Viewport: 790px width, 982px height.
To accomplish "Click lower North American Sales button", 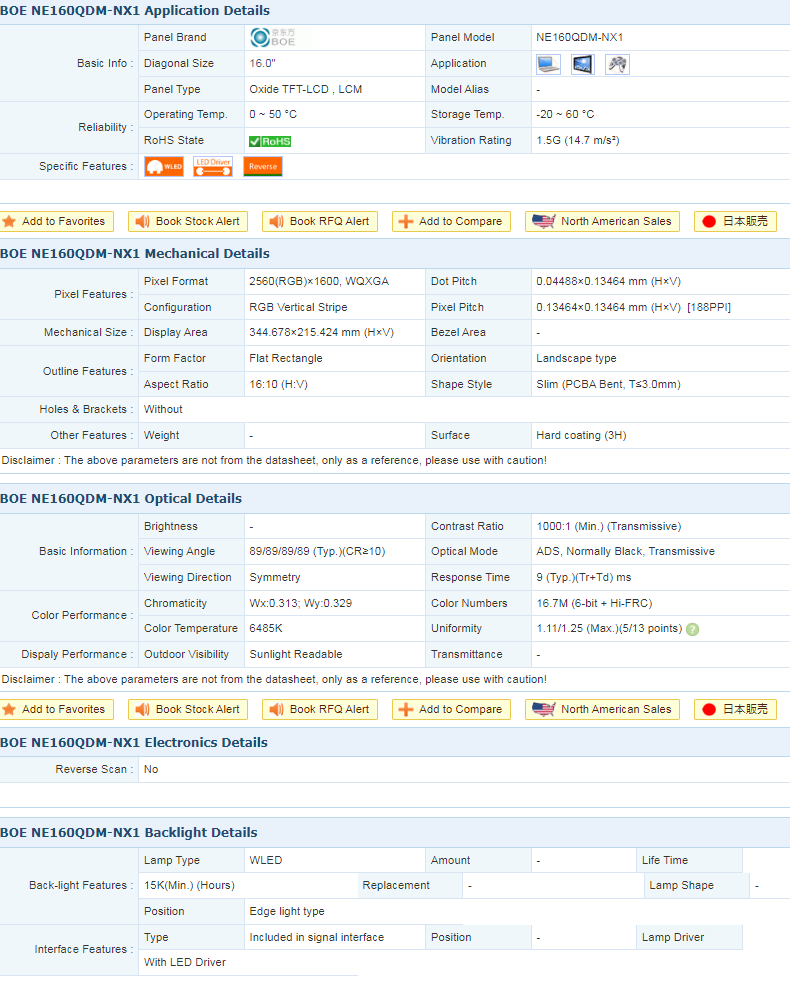I will tap(602, 709).
